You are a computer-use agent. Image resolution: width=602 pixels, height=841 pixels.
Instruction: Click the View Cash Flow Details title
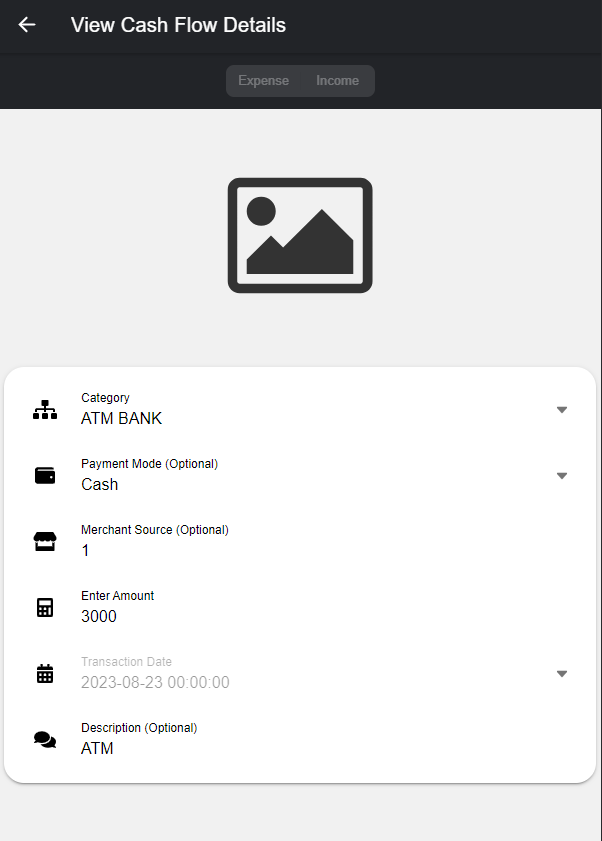[178, 25]
